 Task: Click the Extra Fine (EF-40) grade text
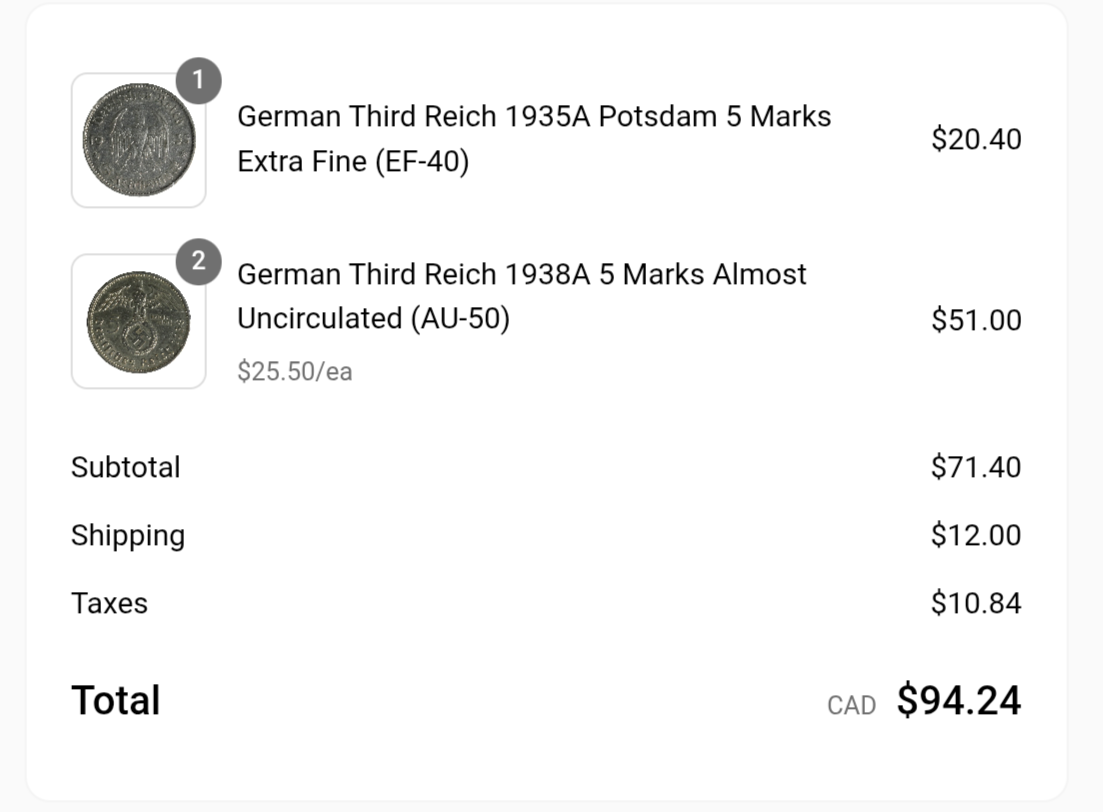click(353, 161)
